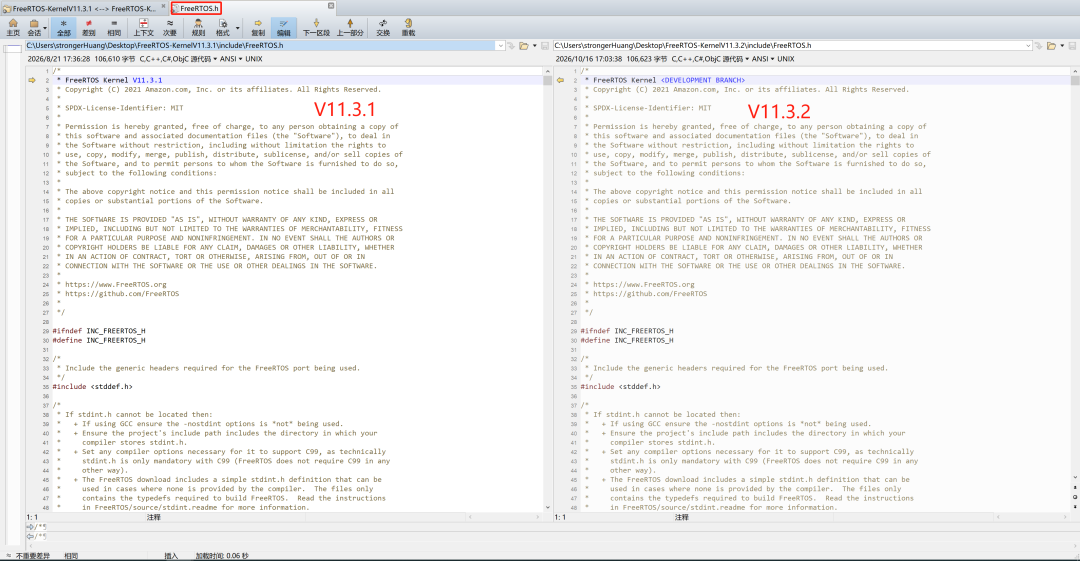Click the left difference arrow at line 2
The image size is (1080, 561).
pos(32,80)
